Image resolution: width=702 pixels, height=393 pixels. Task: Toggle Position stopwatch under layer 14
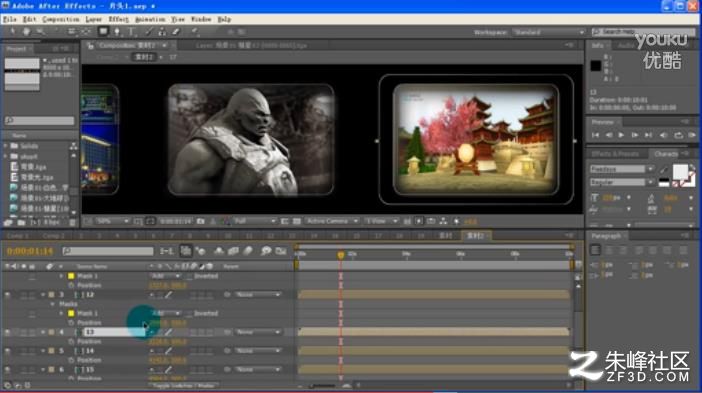click(71, 360)
